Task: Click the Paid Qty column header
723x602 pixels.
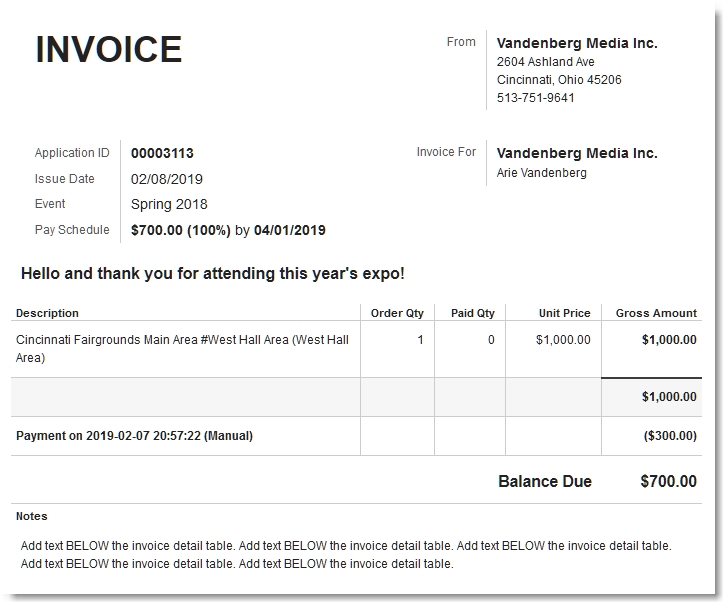Action: 473,313
